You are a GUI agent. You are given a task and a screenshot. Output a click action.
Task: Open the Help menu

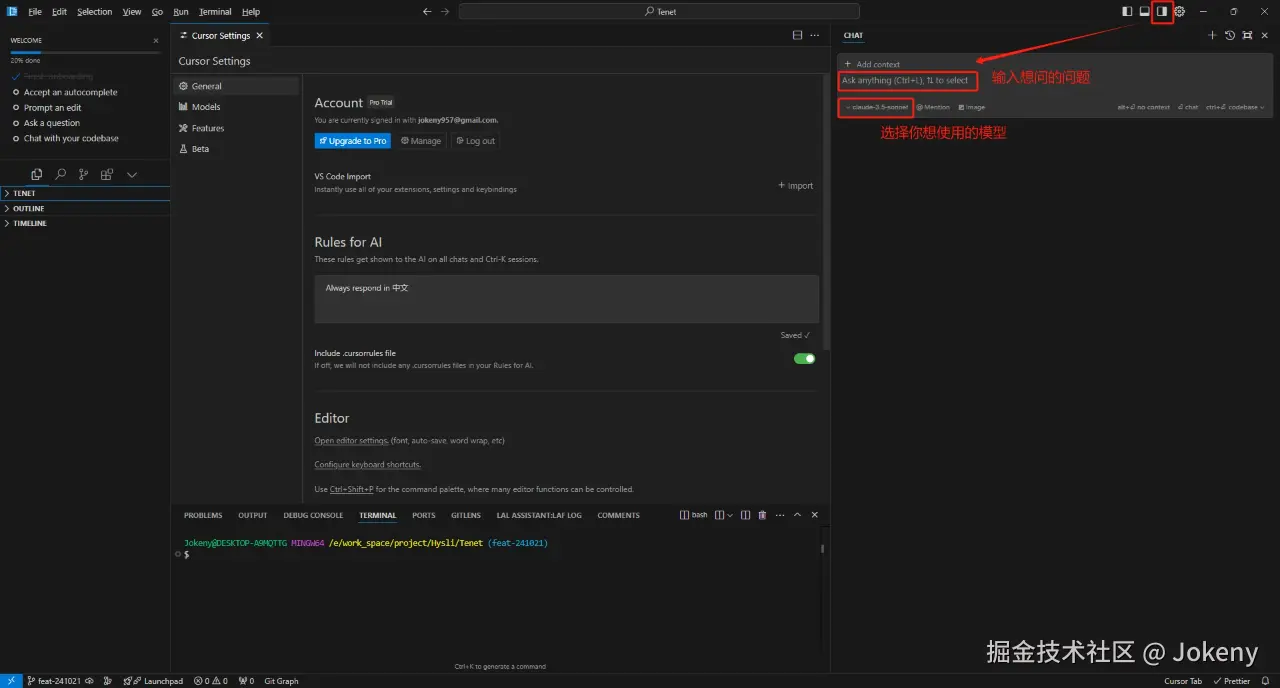pyautogui.click(x=251, y=11)
